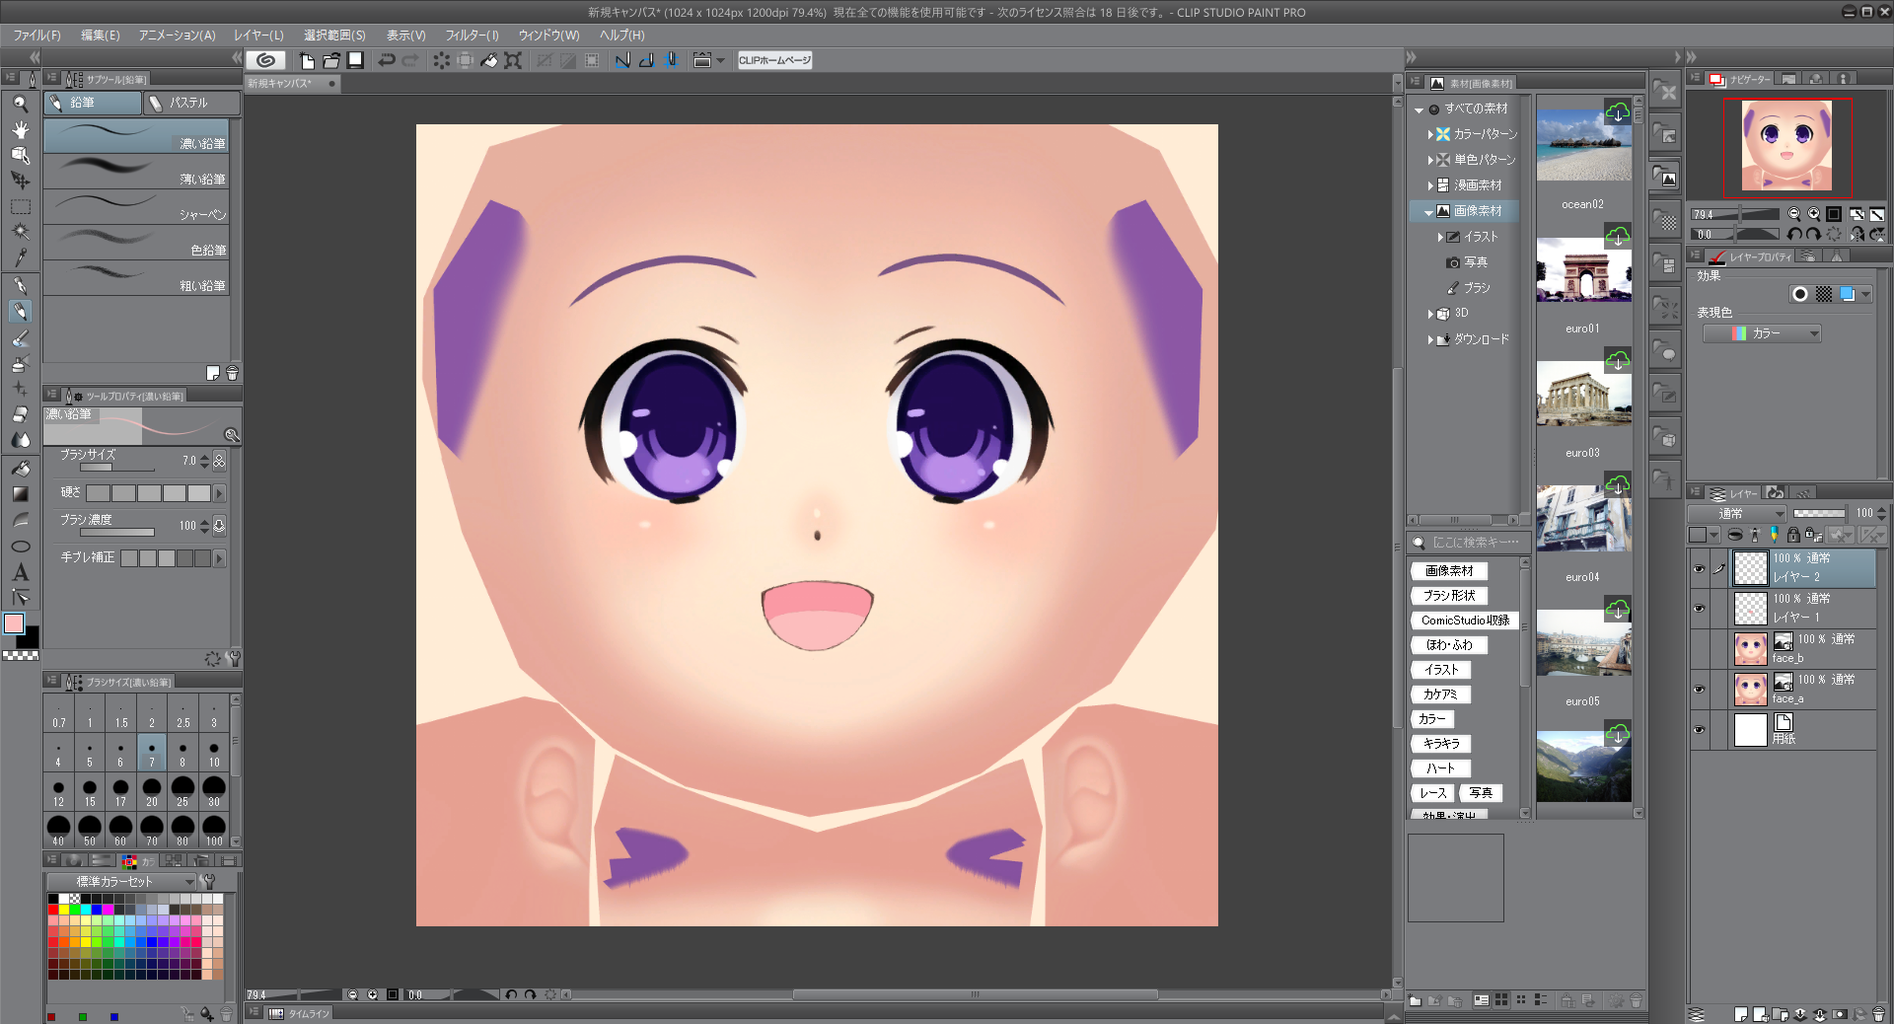Select the Auto select magic wand tool
1894x1024 pixels.
(20, 232)
